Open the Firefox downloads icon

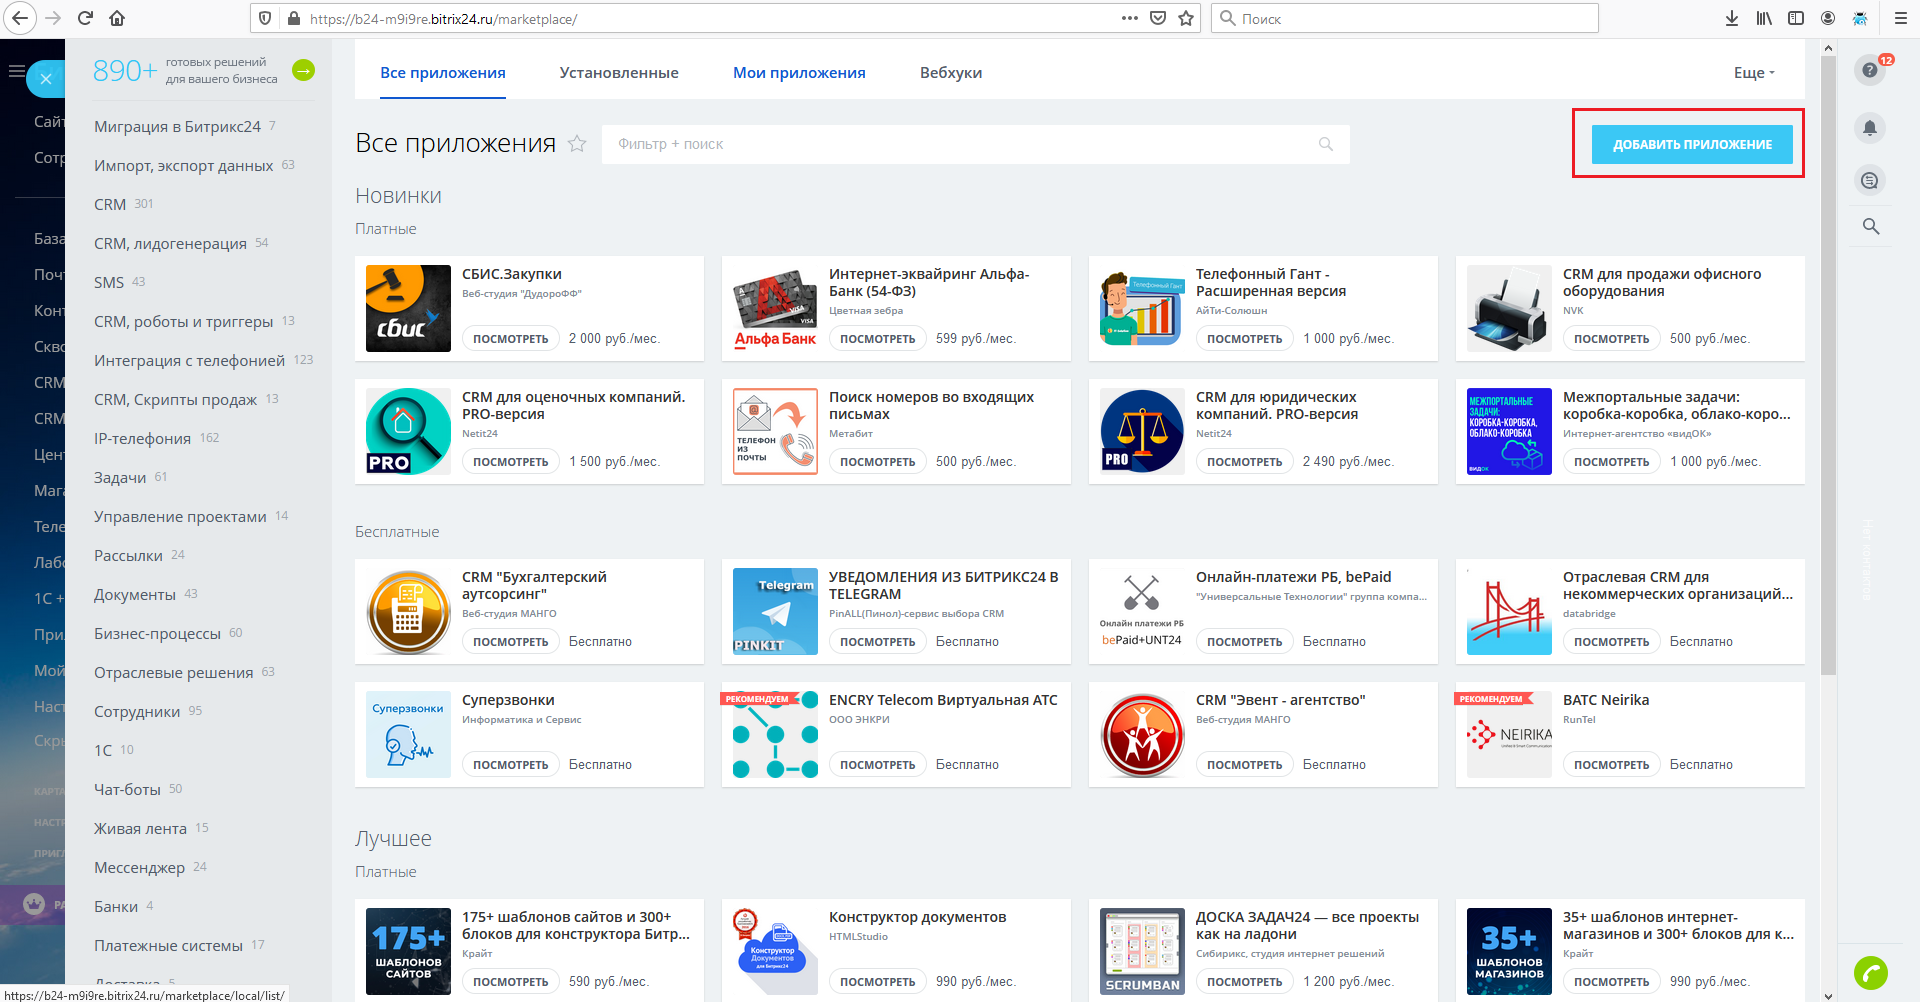point(1732,18)
